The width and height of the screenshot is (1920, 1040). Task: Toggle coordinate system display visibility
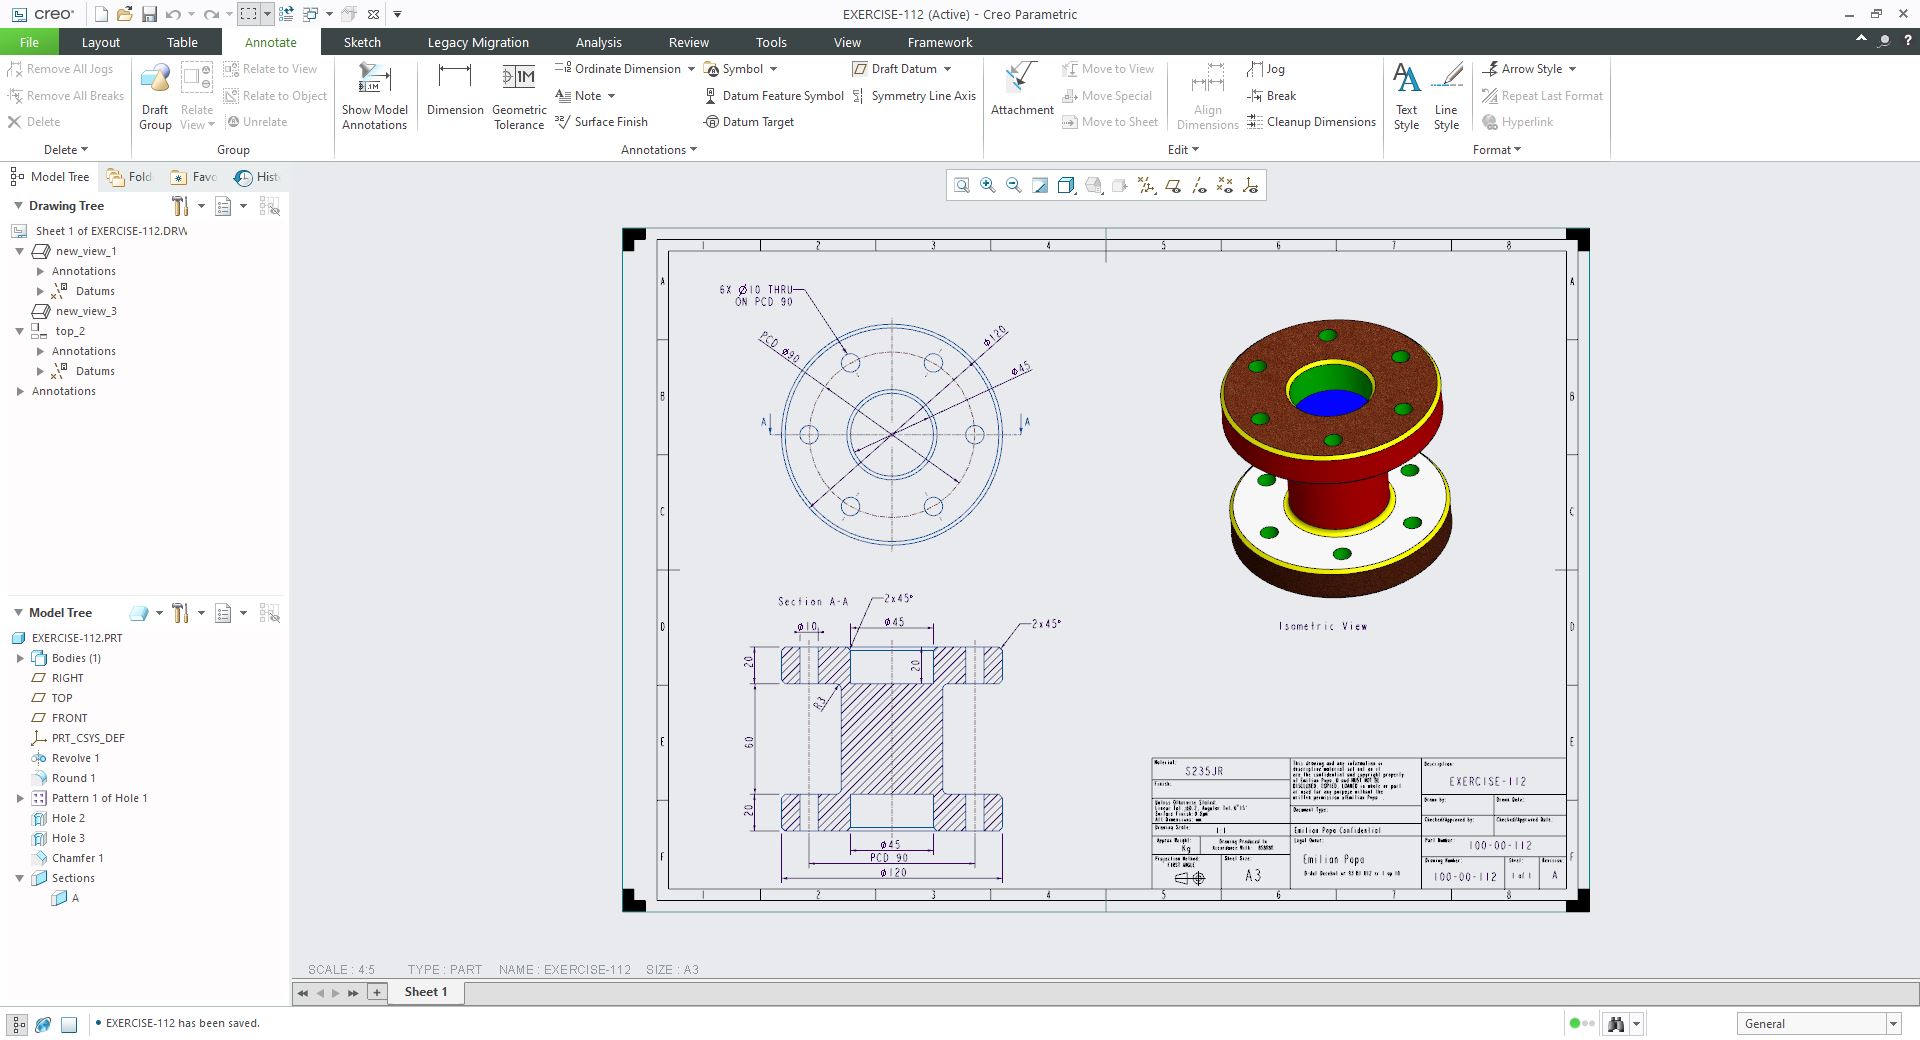coord(1250,185)
